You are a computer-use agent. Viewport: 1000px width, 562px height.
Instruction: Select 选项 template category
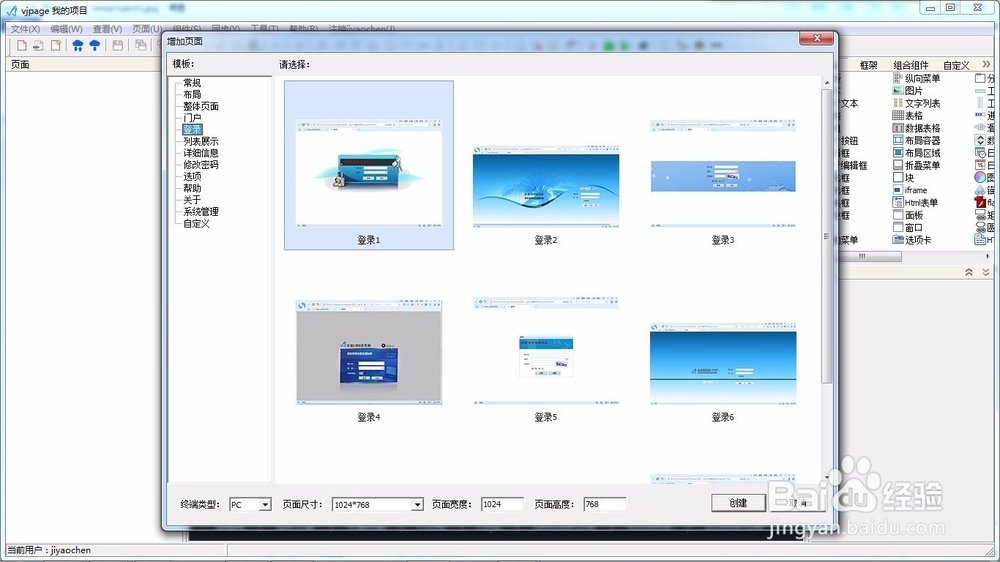(x=192, y=177)
